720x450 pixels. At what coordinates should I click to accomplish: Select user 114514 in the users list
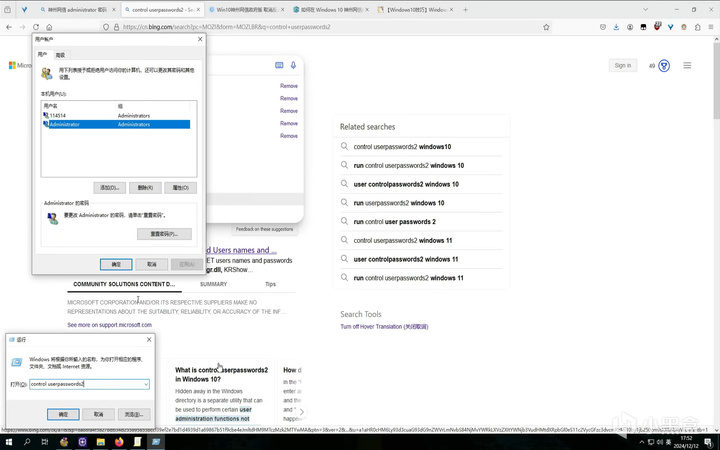point(116,116)
